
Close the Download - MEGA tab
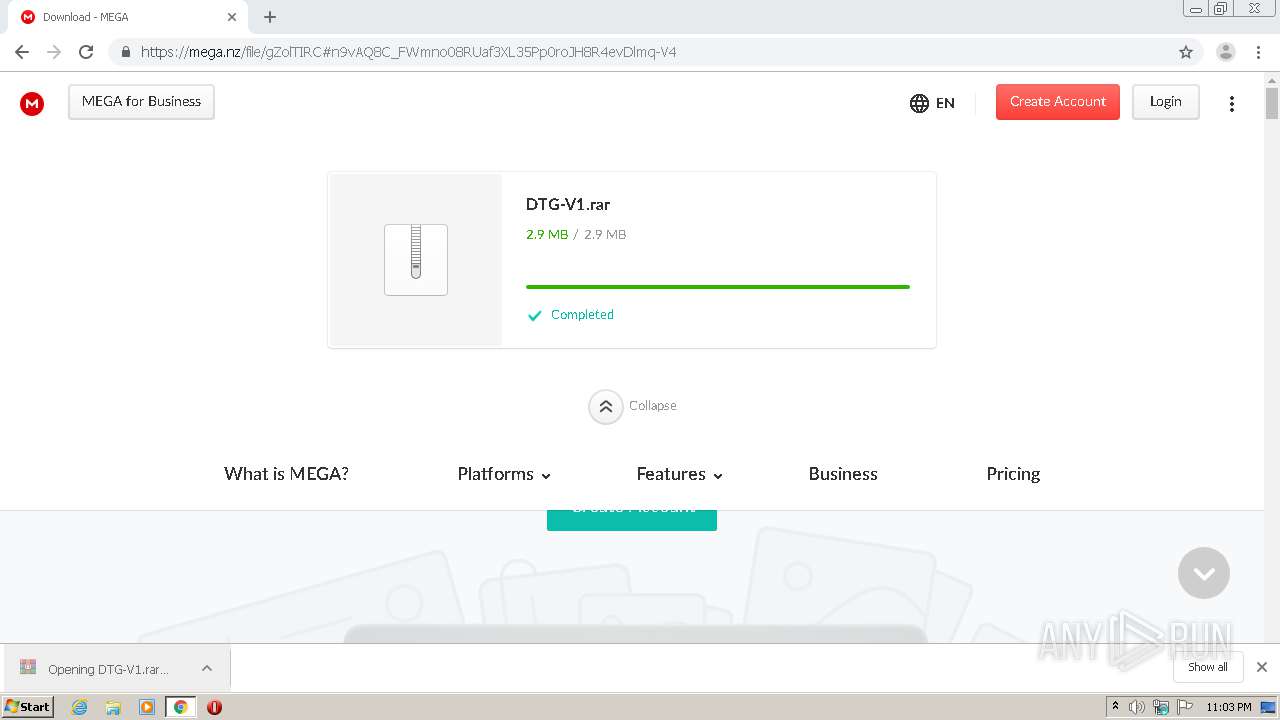tap(232, 17)
